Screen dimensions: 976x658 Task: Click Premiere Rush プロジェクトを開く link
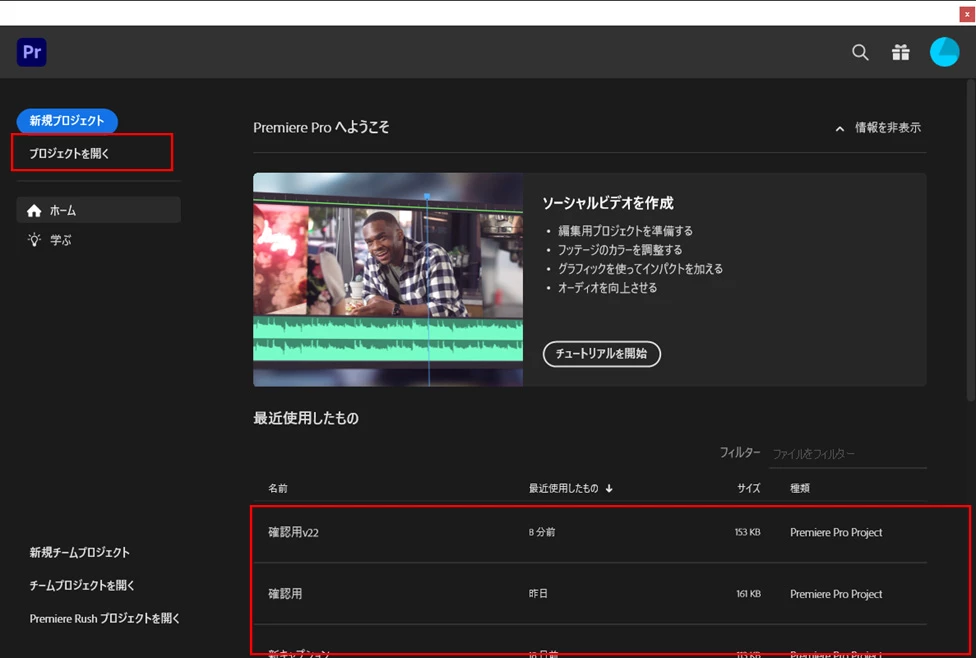[105, 618]
